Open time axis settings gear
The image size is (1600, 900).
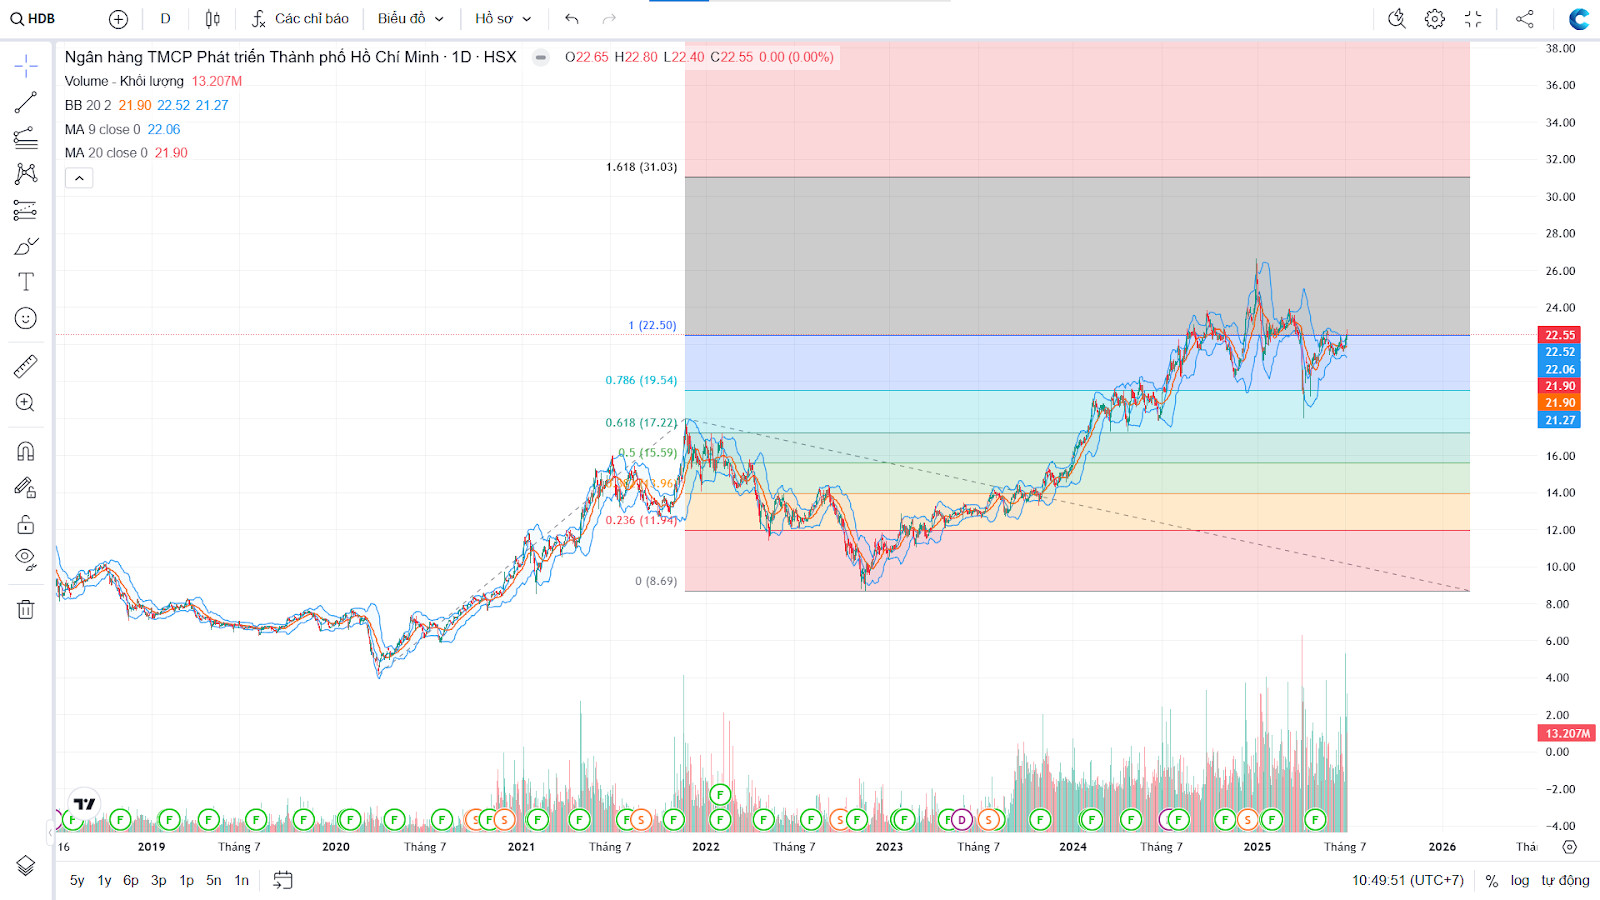tap(1570, 847)
